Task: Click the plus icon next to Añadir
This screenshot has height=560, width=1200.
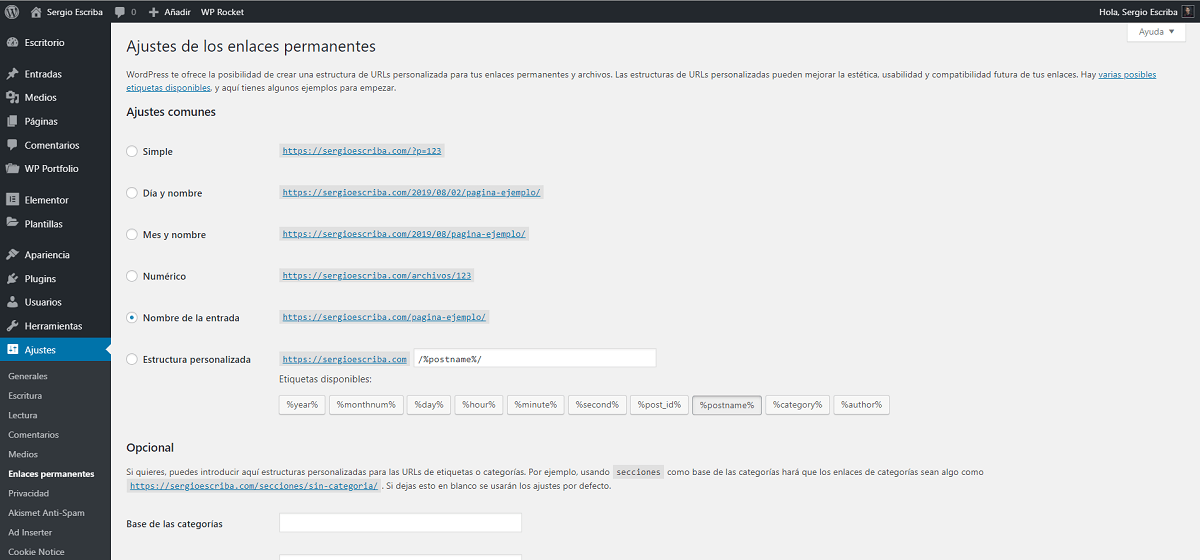Action: coord(153,12)
